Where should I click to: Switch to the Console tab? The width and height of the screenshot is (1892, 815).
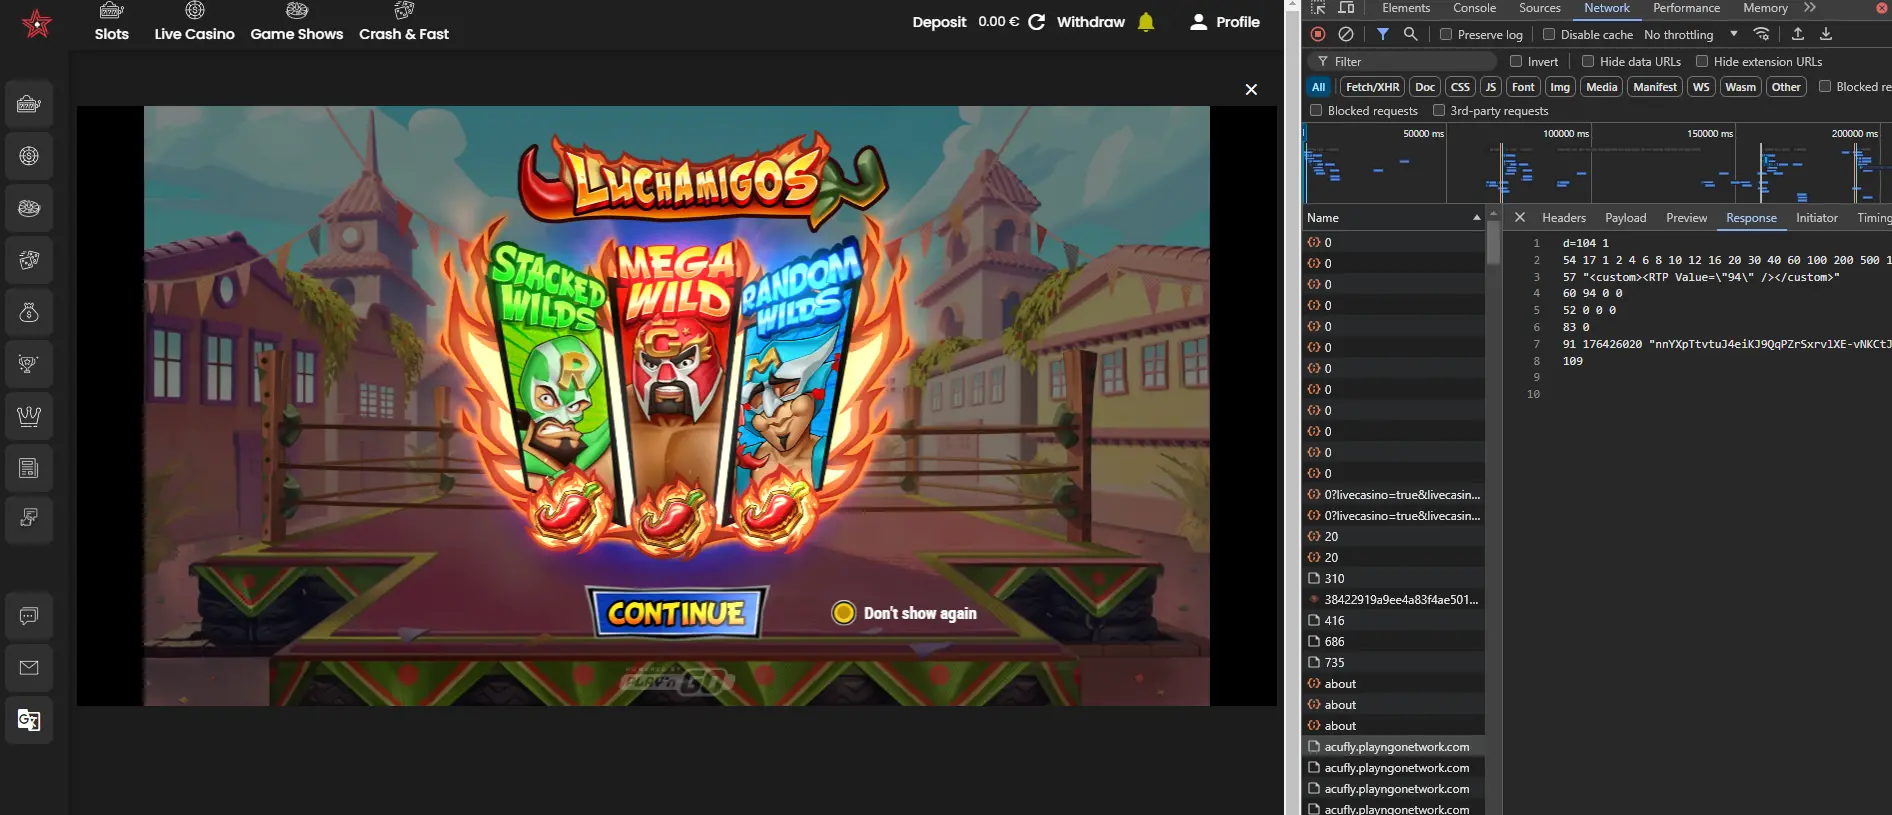(x=1474, y=8)
